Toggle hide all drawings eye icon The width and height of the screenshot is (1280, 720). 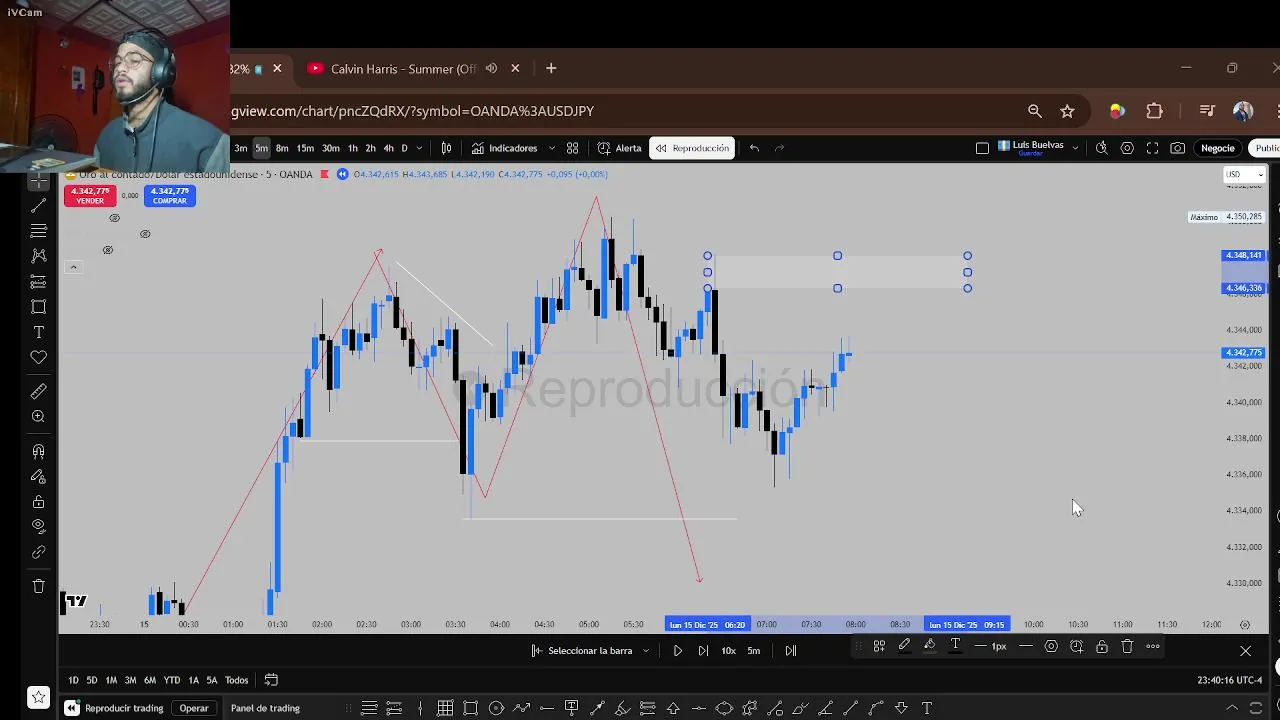coord(38,526)
